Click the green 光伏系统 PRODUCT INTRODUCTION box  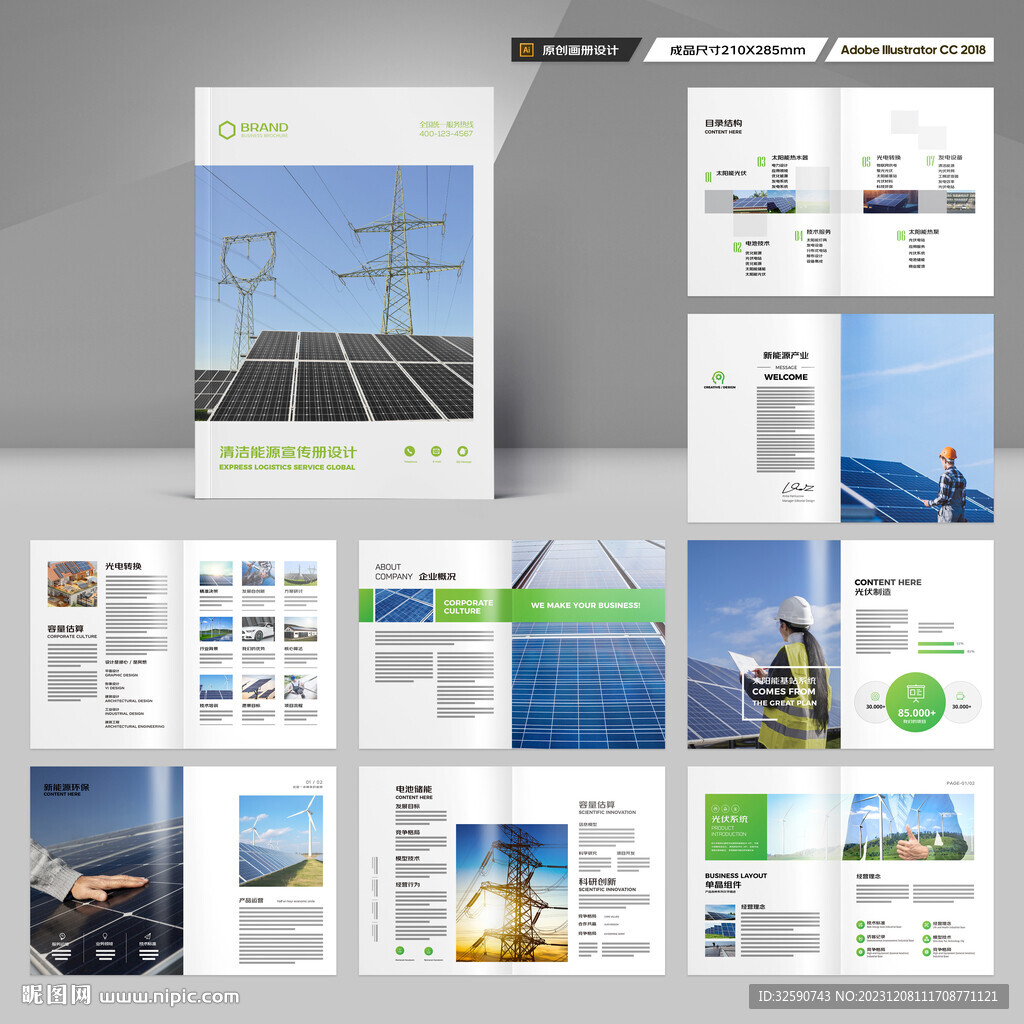click(x=735, y=827)
